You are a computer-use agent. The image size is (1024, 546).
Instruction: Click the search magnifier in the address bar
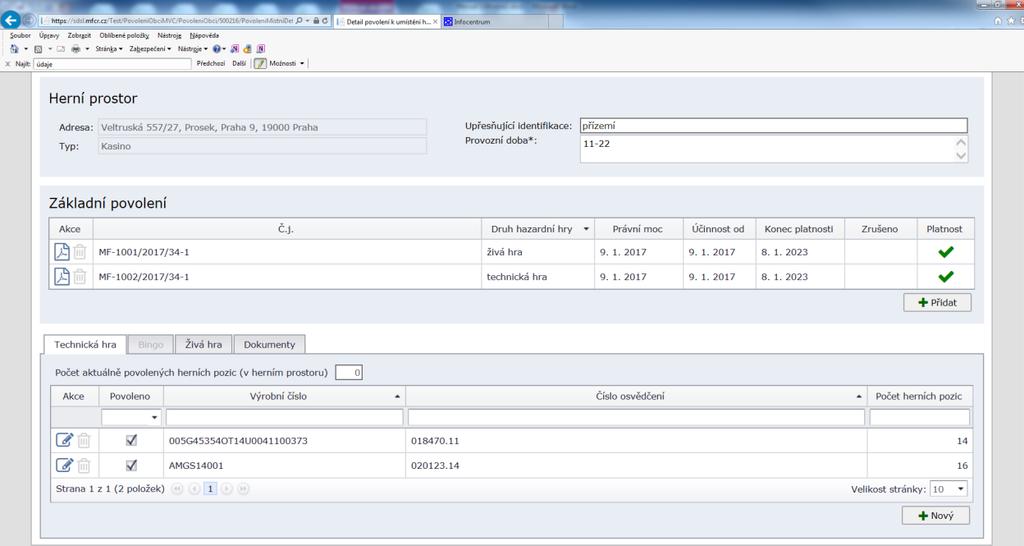[x=299, y=21]
